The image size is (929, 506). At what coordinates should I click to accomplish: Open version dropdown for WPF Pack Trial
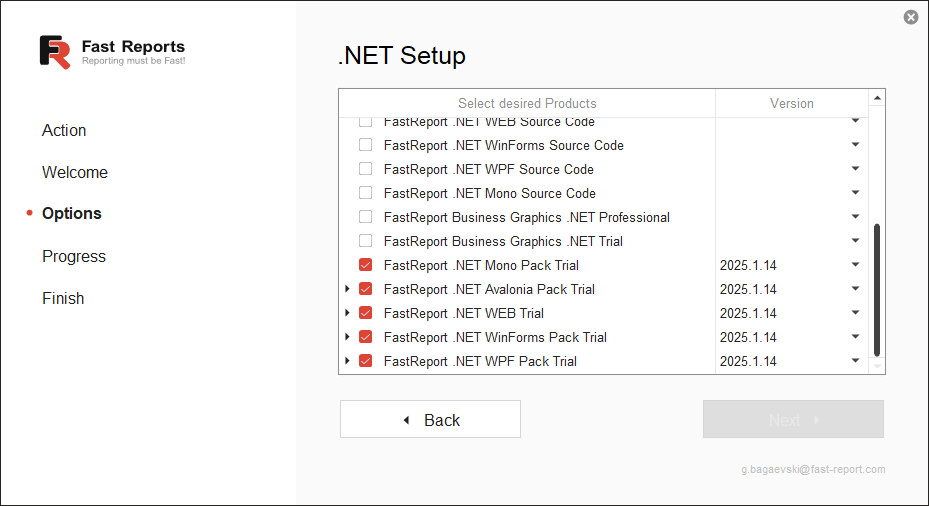pyautogui.click(x=855, y=361)
